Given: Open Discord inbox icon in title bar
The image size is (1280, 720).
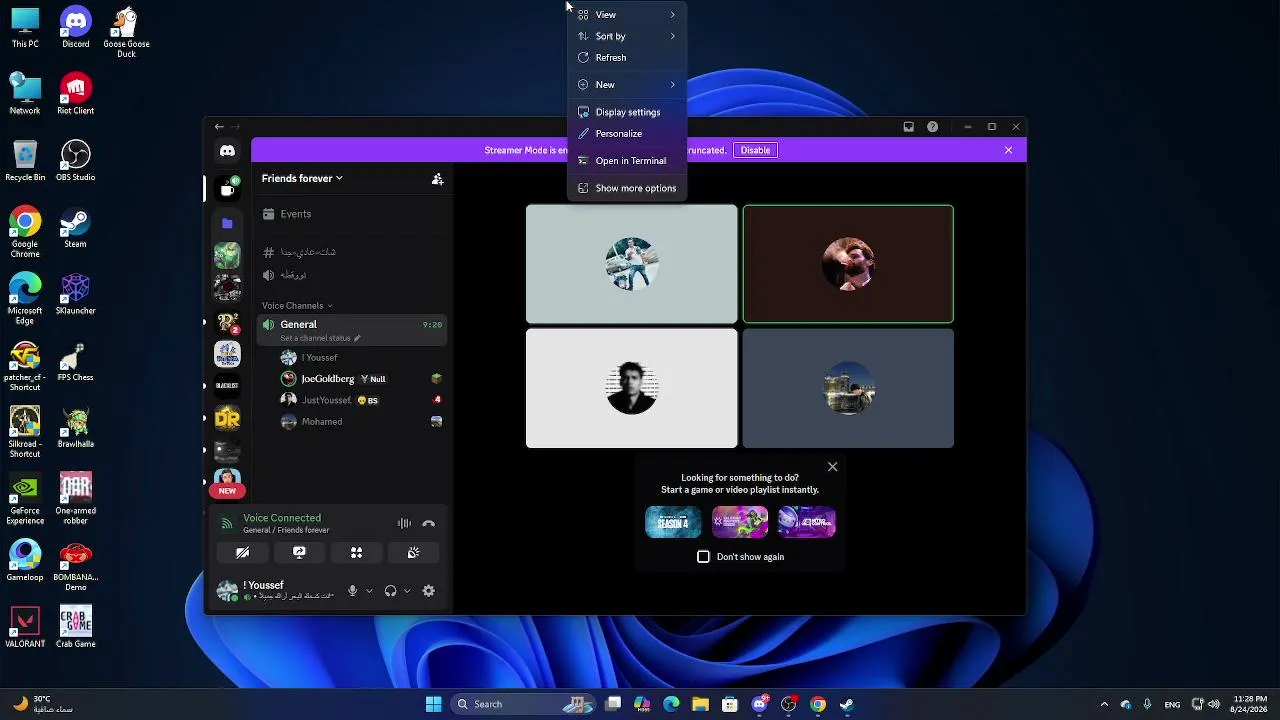Looking at the screenshot, I should click(908, 127).
